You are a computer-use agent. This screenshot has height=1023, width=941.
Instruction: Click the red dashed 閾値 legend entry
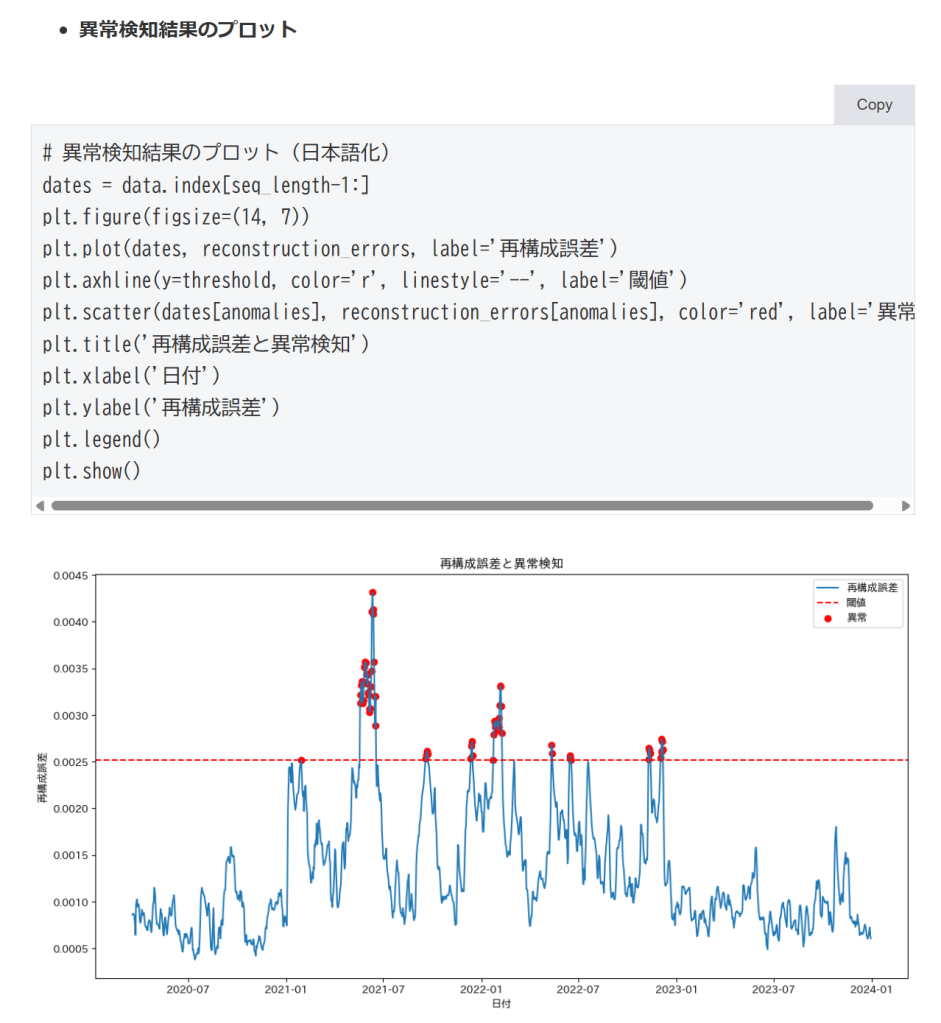point(856,603)
